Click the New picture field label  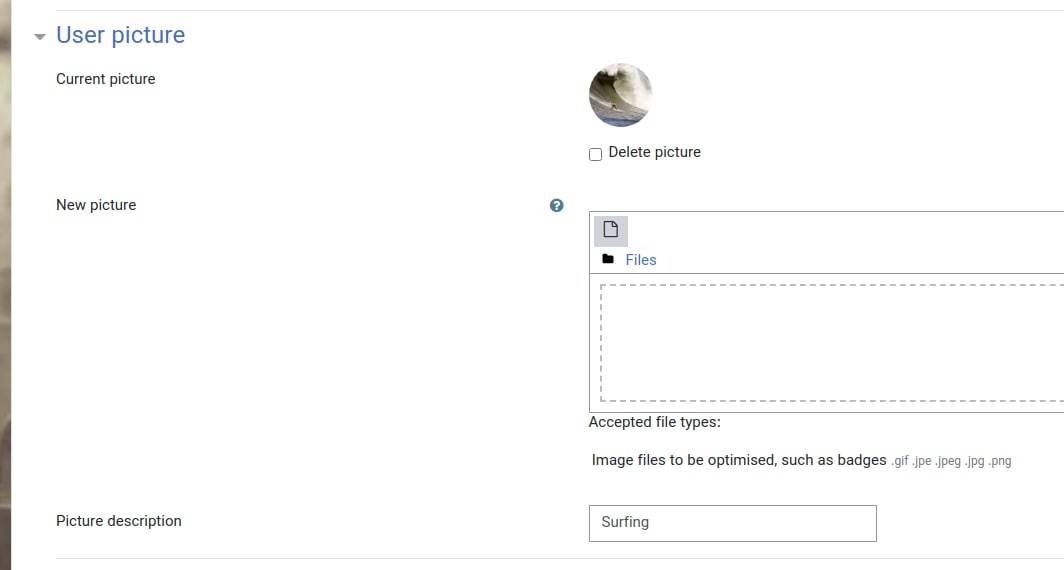tap(96, 205)
